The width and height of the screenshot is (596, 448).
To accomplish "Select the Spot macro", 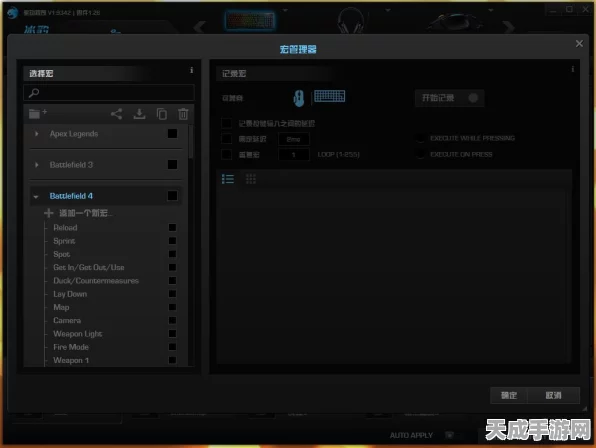I will click(x=62, y=254).
